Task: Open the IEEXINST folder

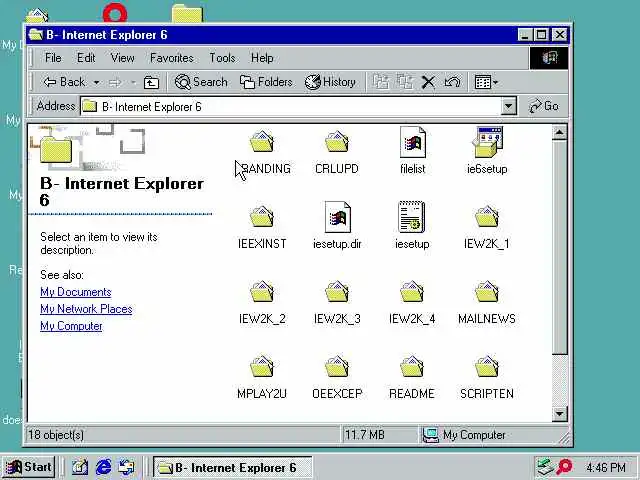Action: click(x=262, y=217)
